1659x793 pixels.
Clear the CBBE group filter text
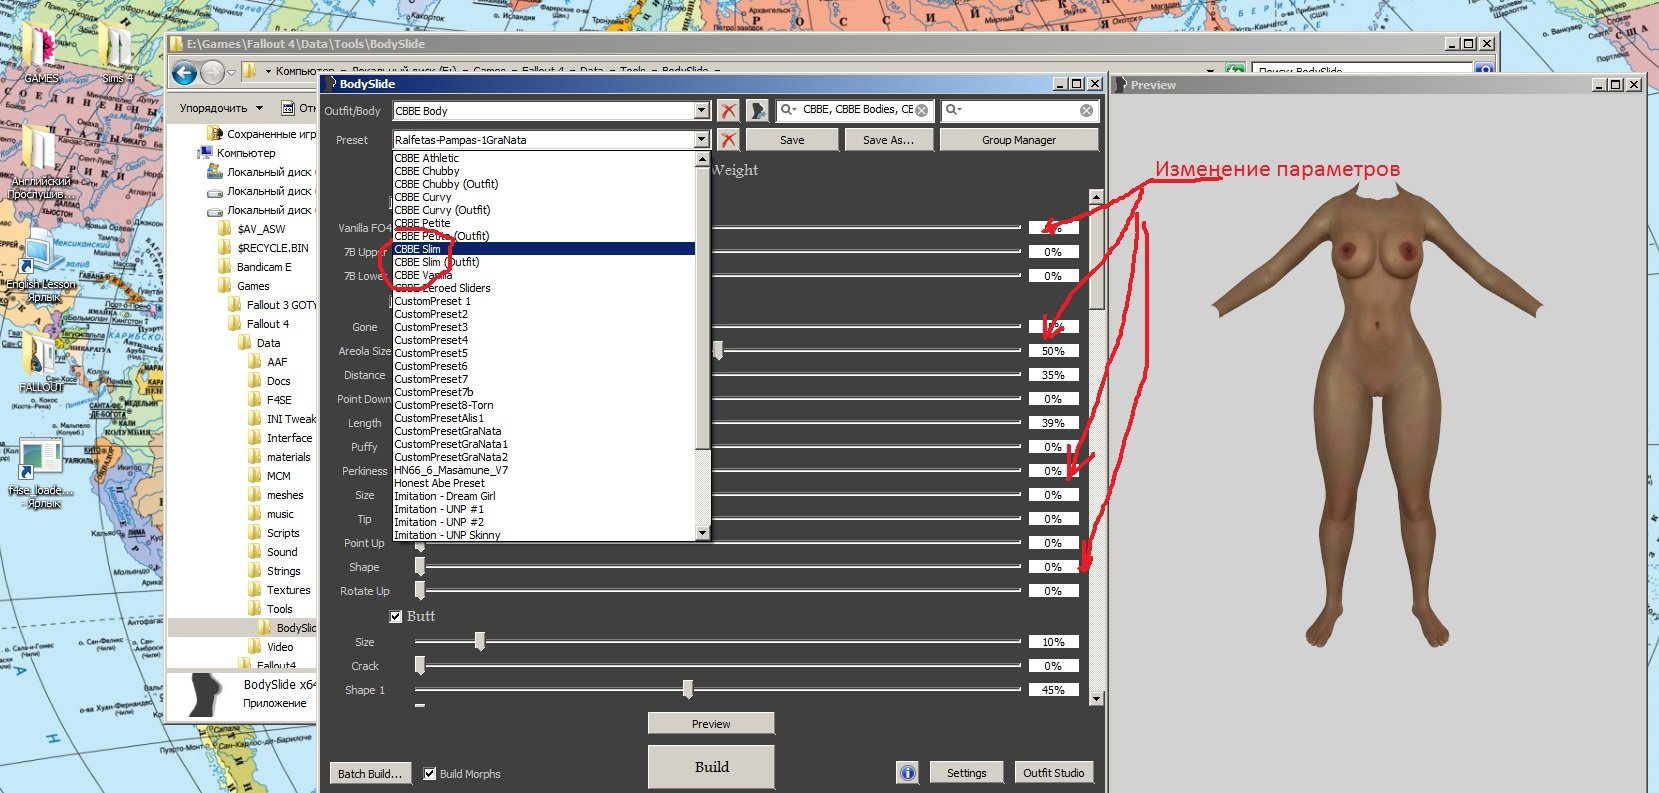(x=921, y=111)
